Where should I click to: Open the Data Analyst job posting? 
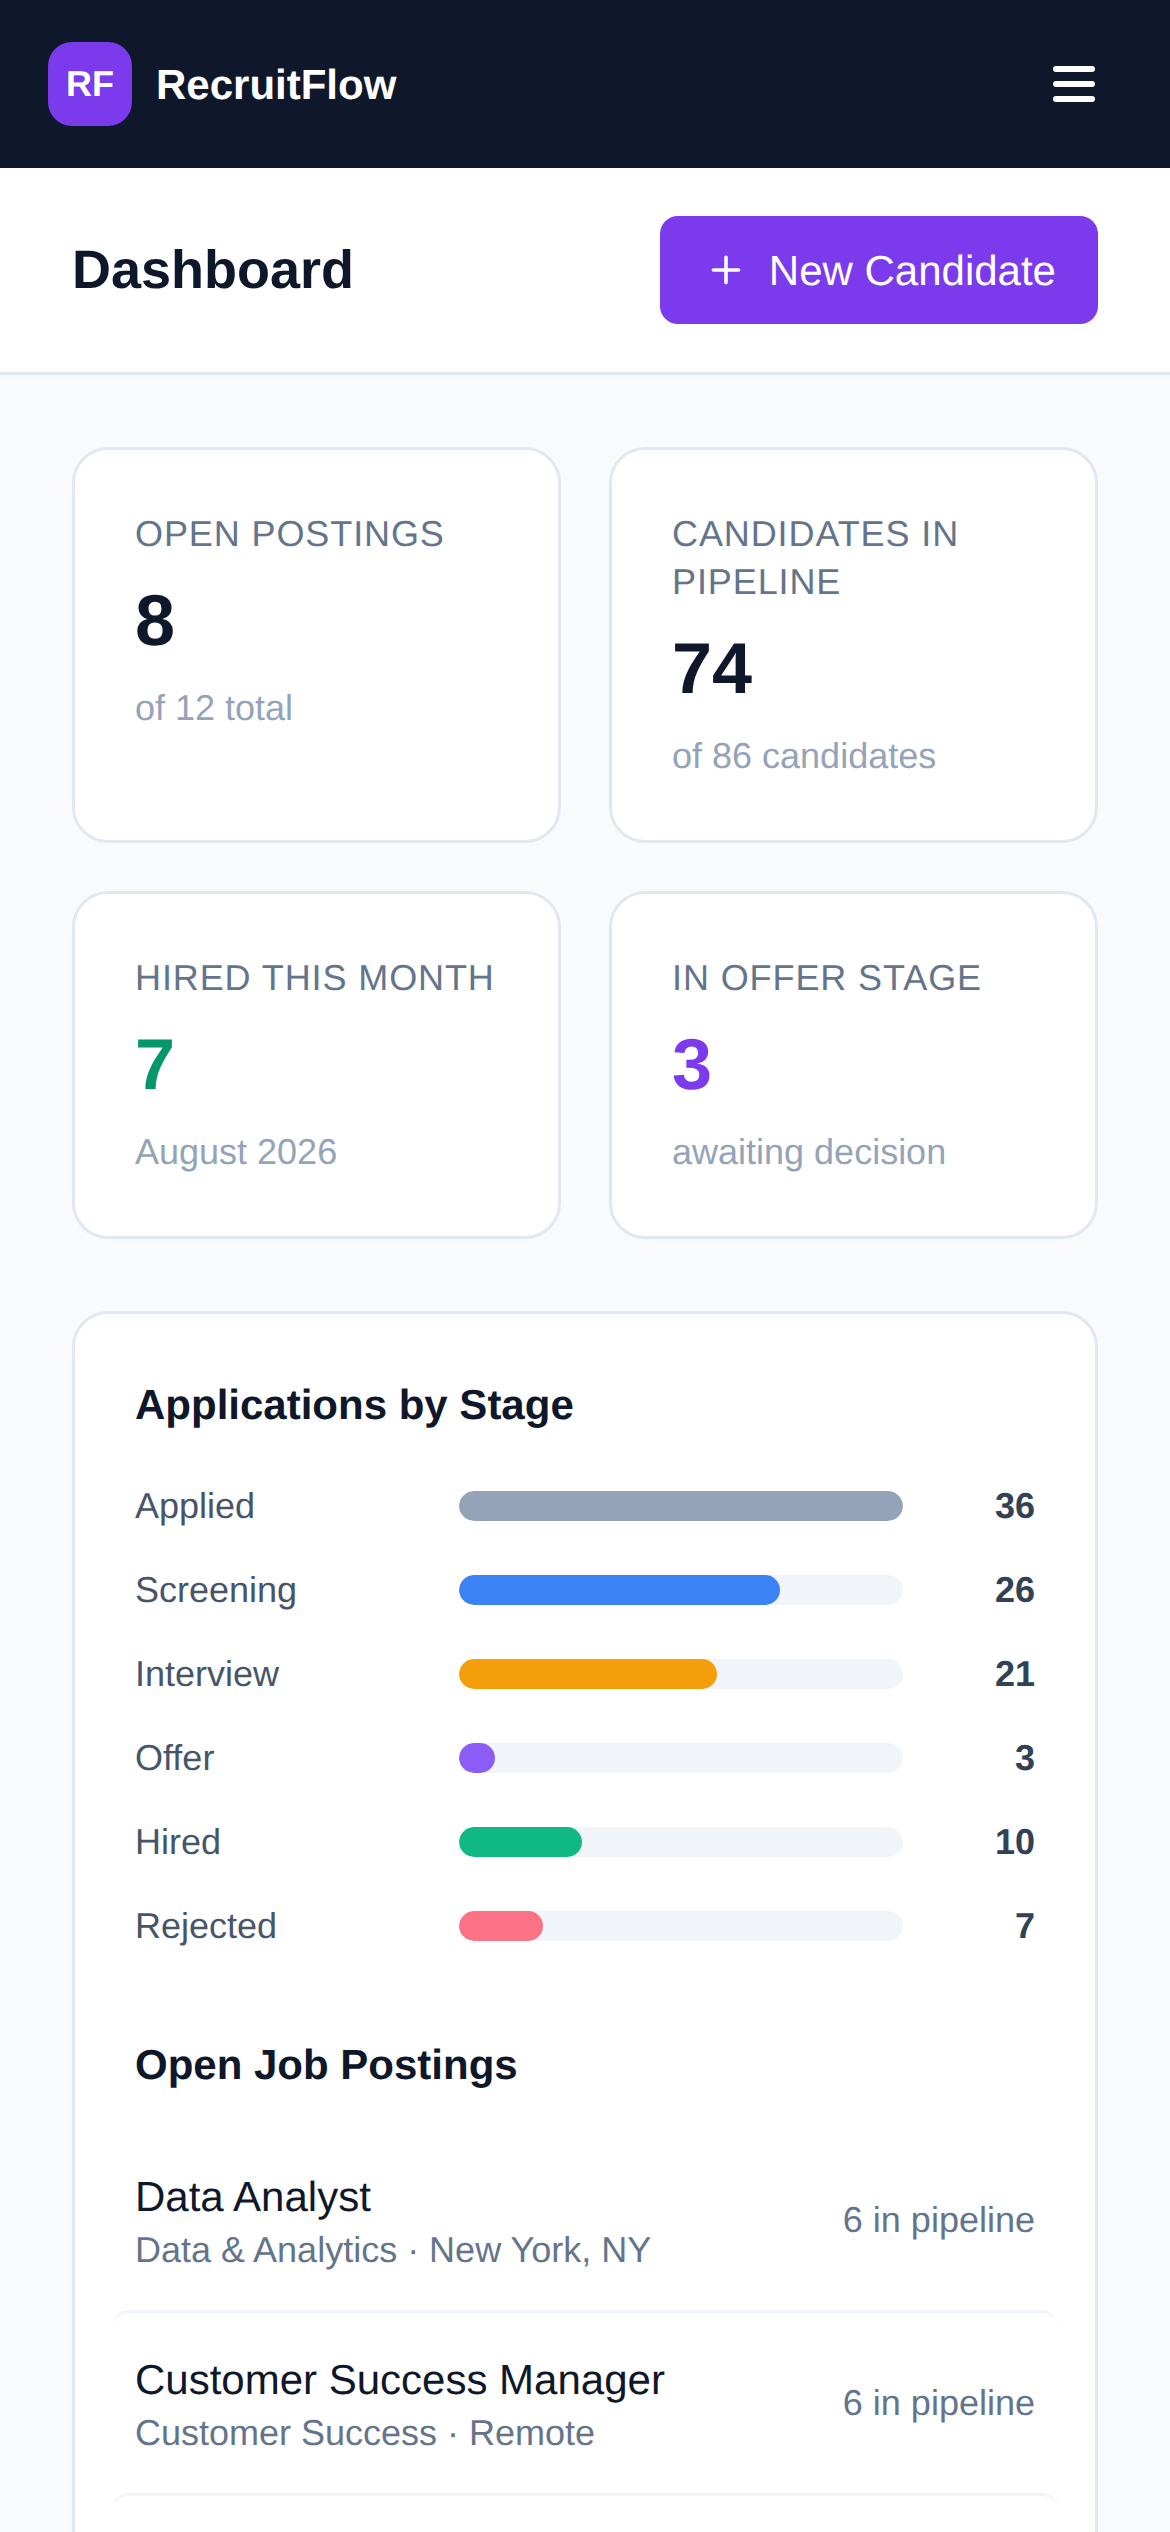585,2221
